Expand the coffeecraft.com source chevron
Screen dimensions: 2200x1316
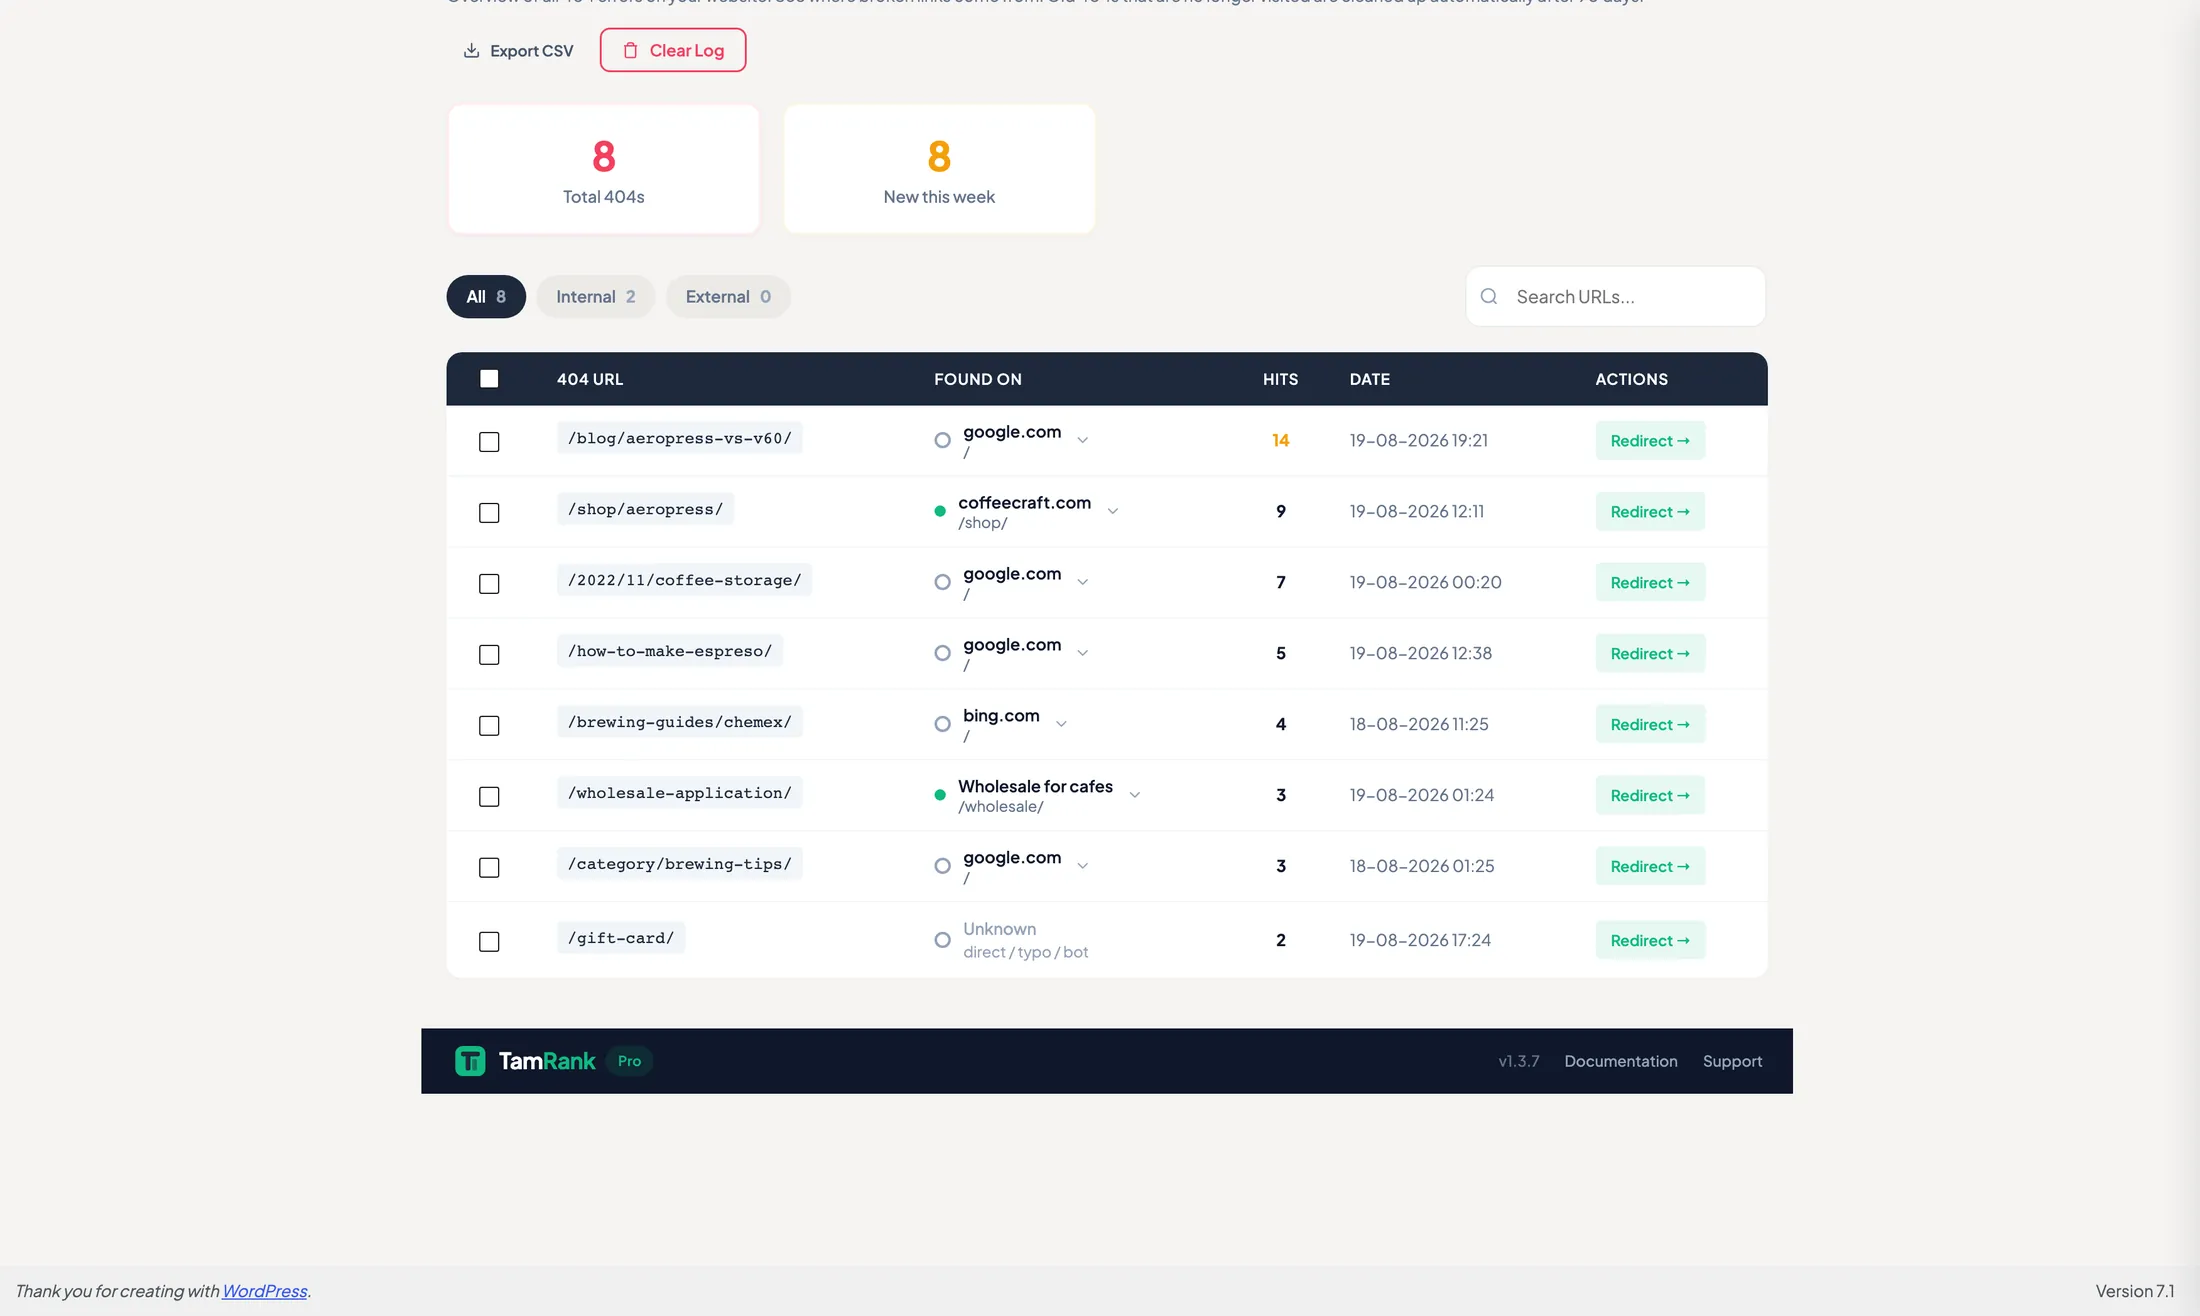1112,511
